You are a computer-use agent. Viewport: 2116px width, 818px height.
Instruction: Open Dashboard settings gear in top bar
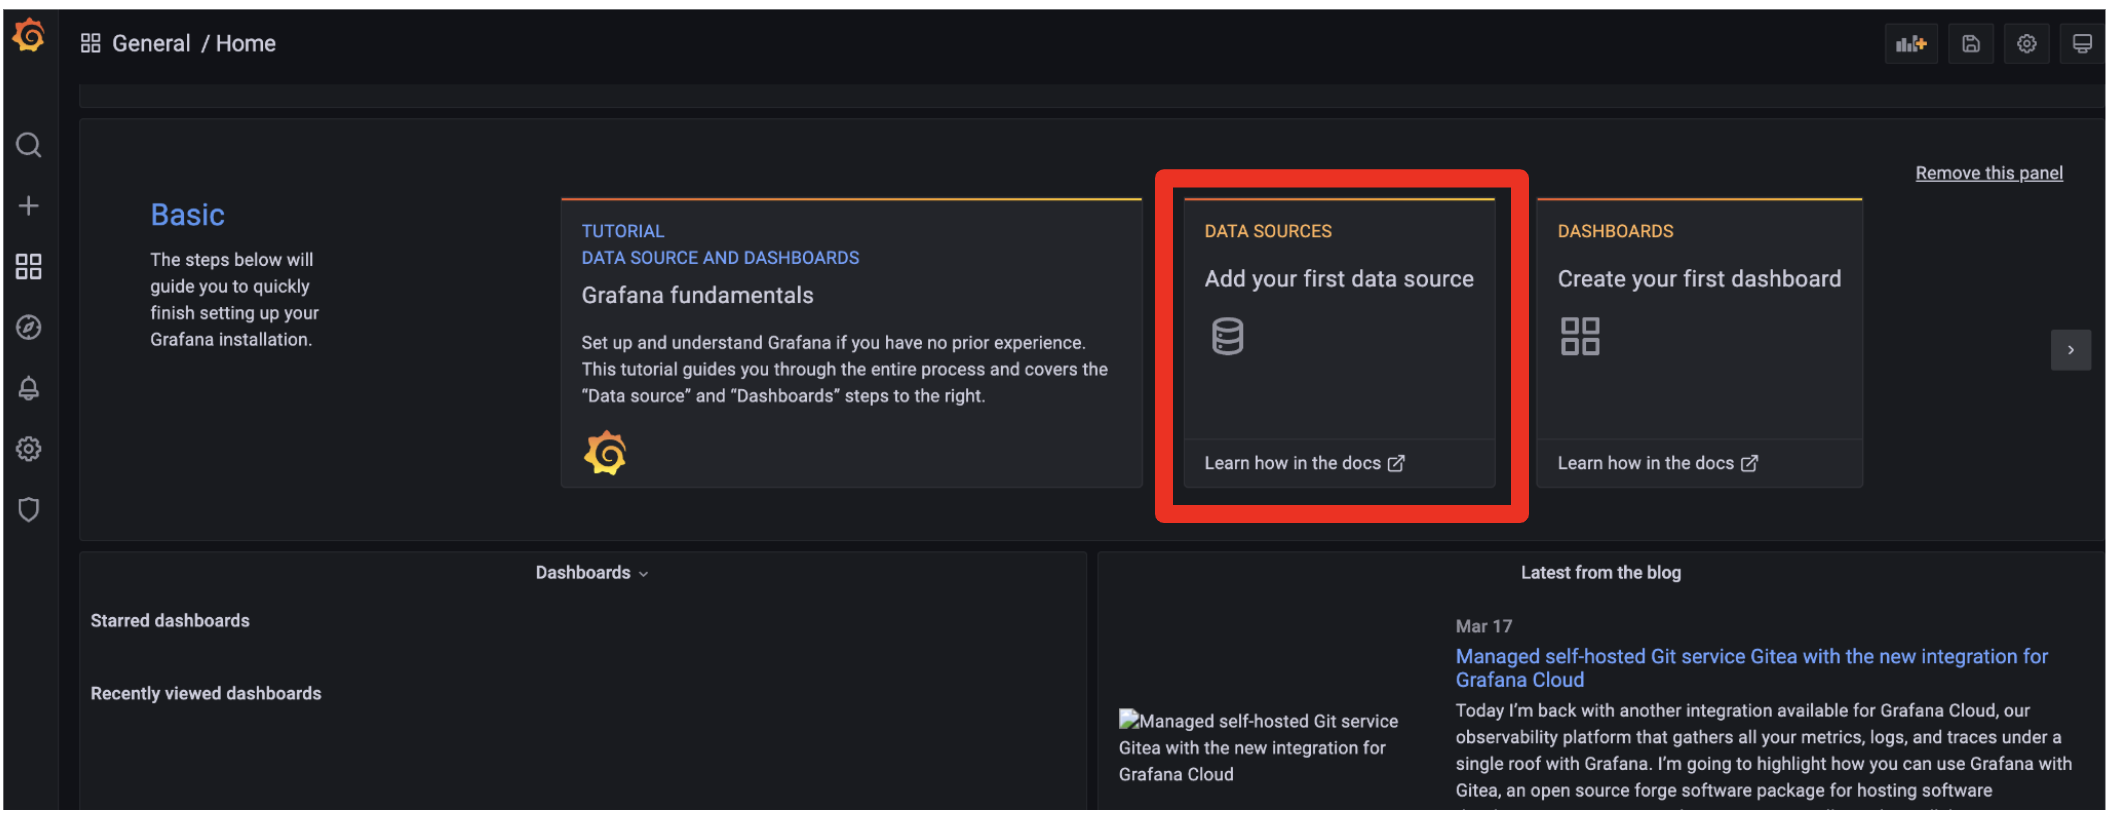[2026, 44]
